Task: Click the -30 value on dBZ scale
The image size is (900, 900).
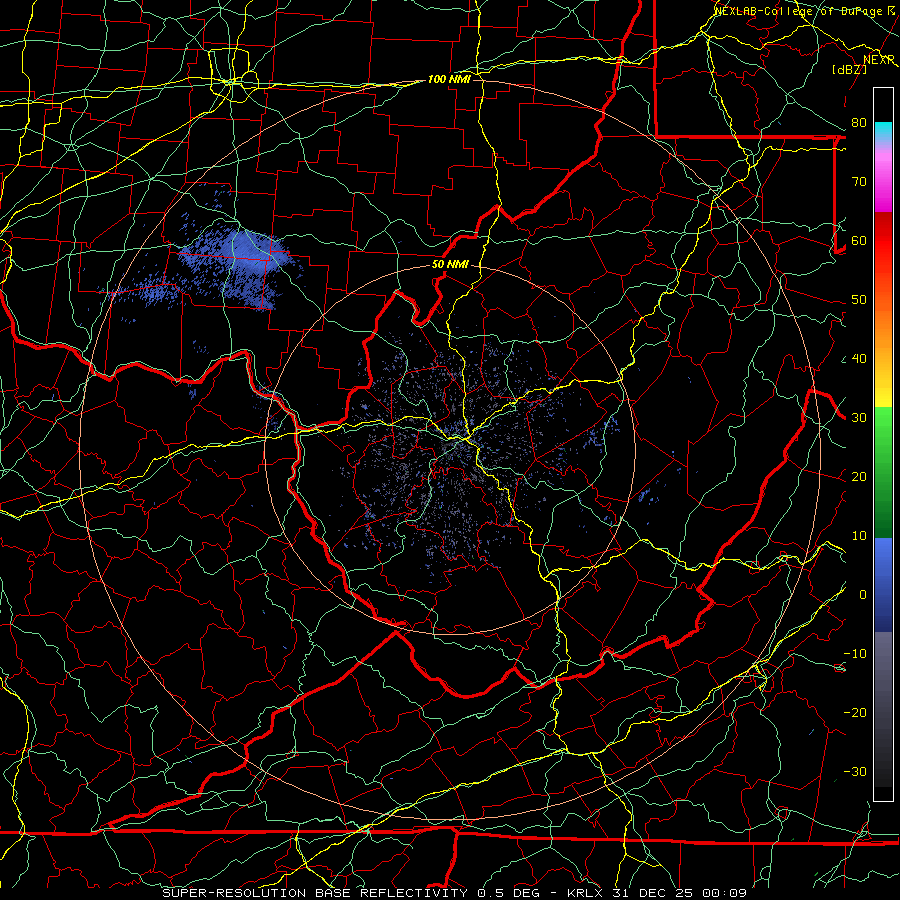Action: coord(855,771)
